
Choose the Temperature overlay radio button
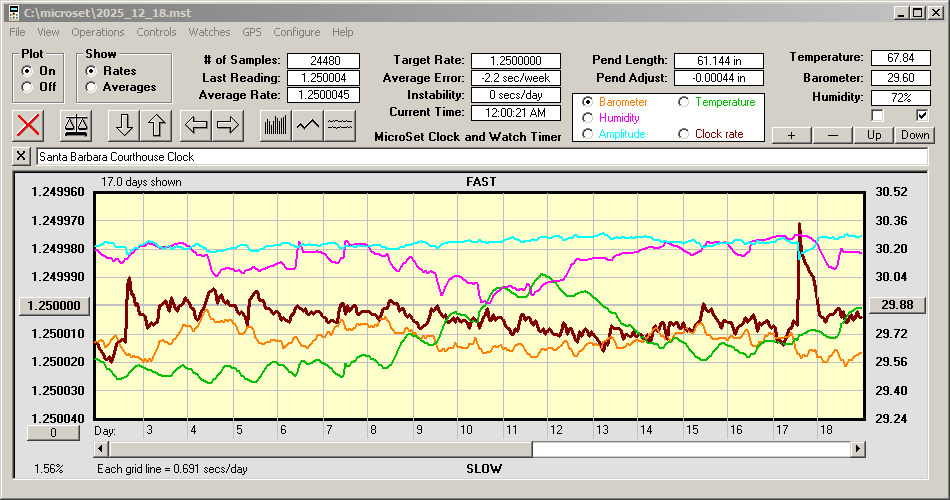click(x=685, y=102)
